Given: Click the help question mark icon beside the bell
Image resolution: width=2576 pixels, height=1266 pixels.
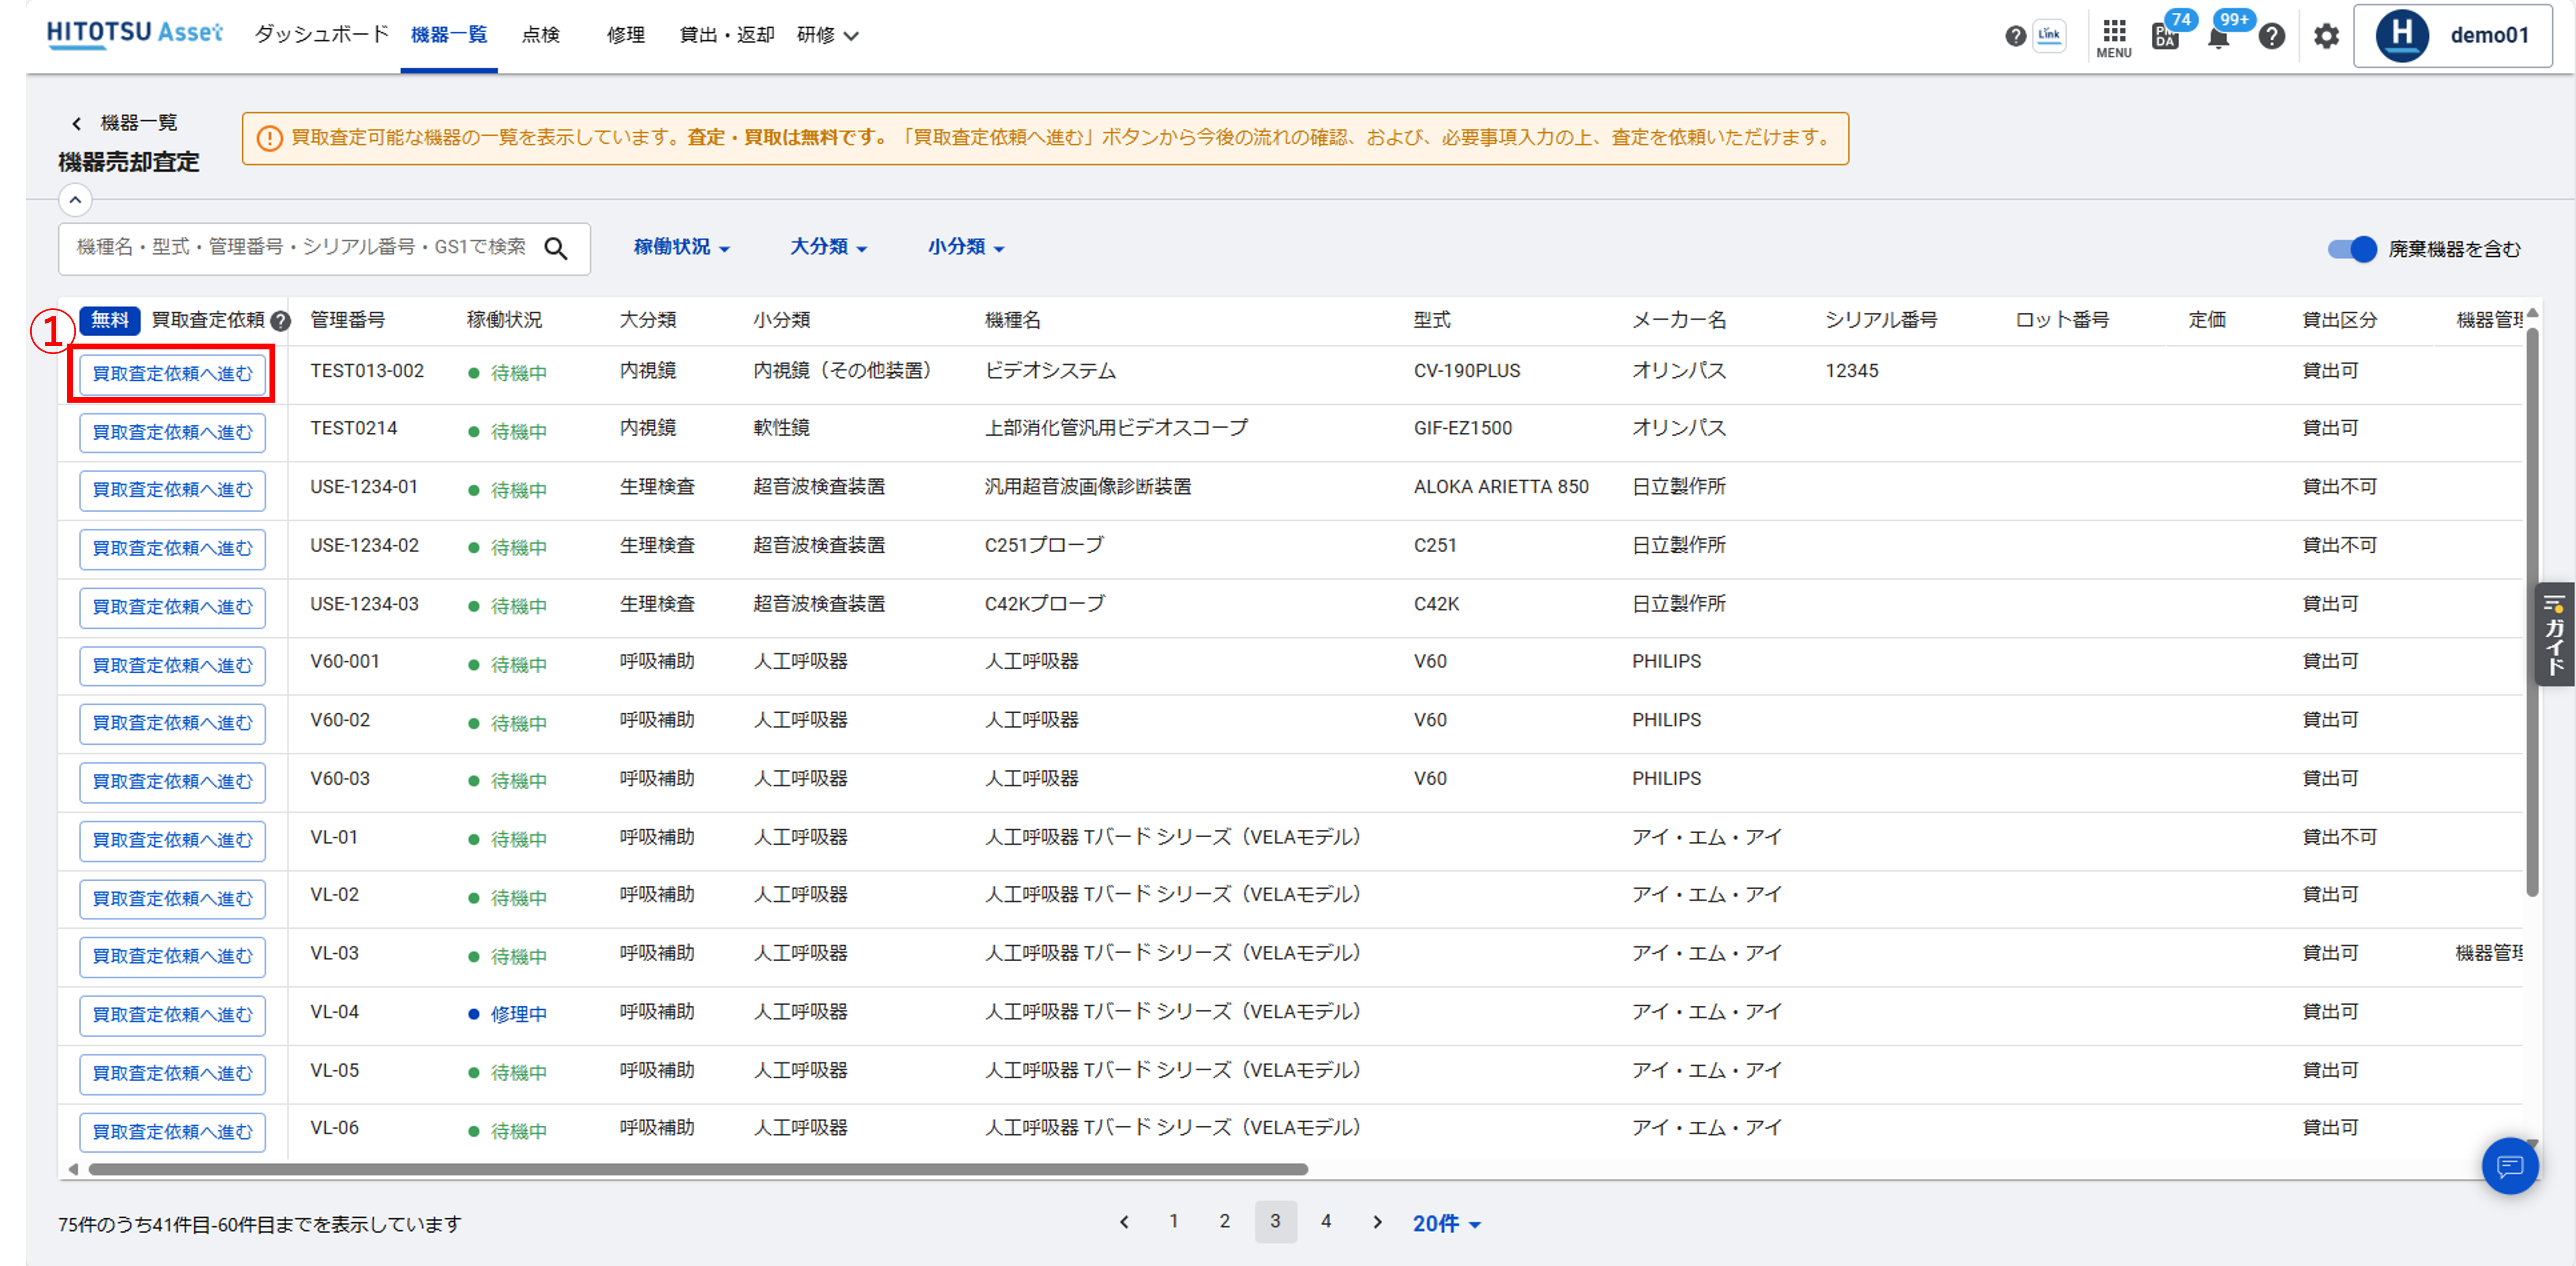Looking at the screenshot, I should pyautogui.click(x=2271, y=37).
